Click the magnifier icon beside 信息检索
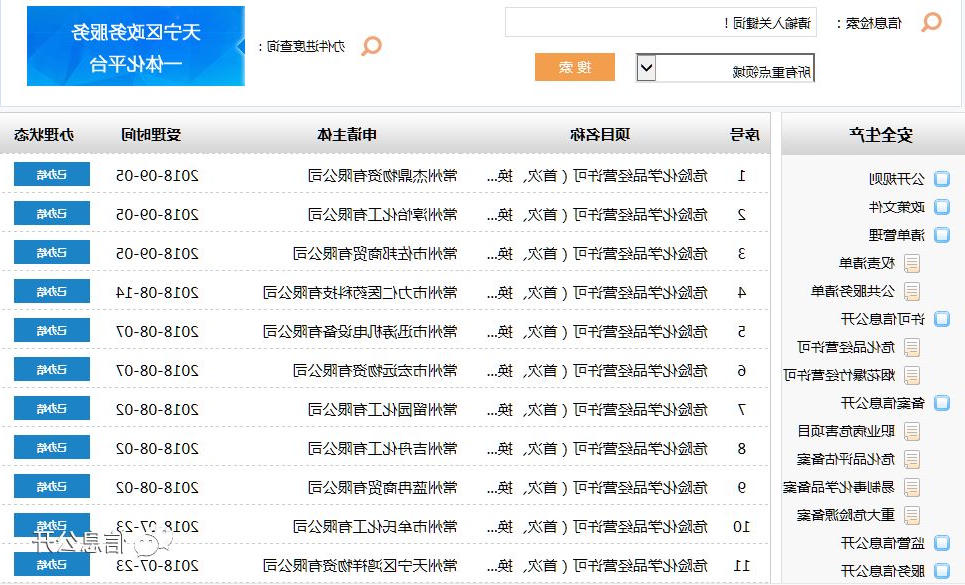The width and height of the screenshot is (965, 585). [x=931, y=23]
